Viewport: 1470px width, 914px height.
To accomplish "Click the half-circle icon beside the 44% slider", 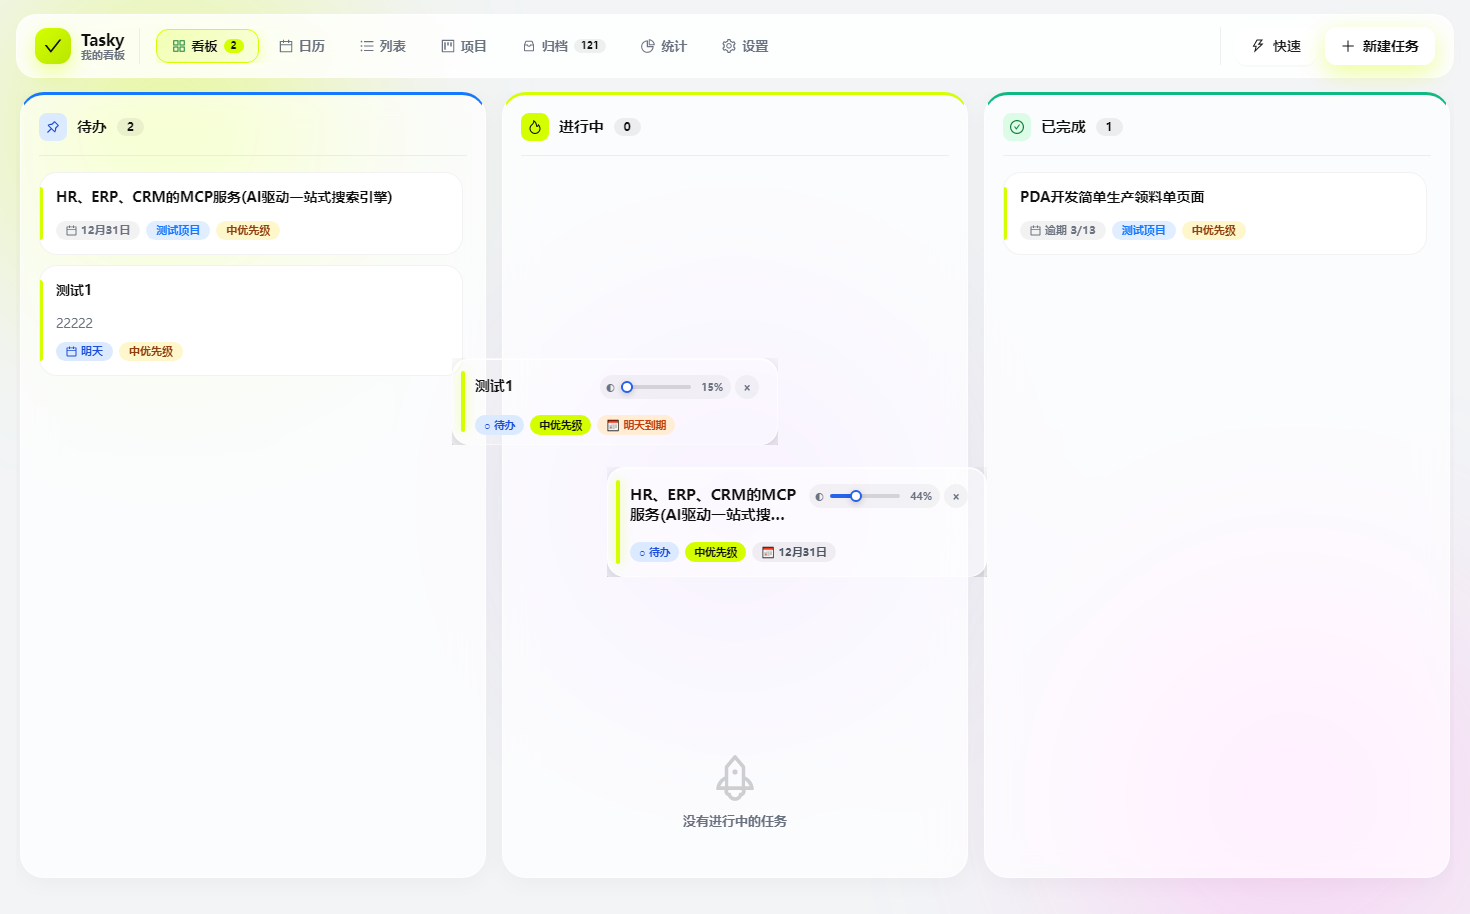I will pos(820,497).
